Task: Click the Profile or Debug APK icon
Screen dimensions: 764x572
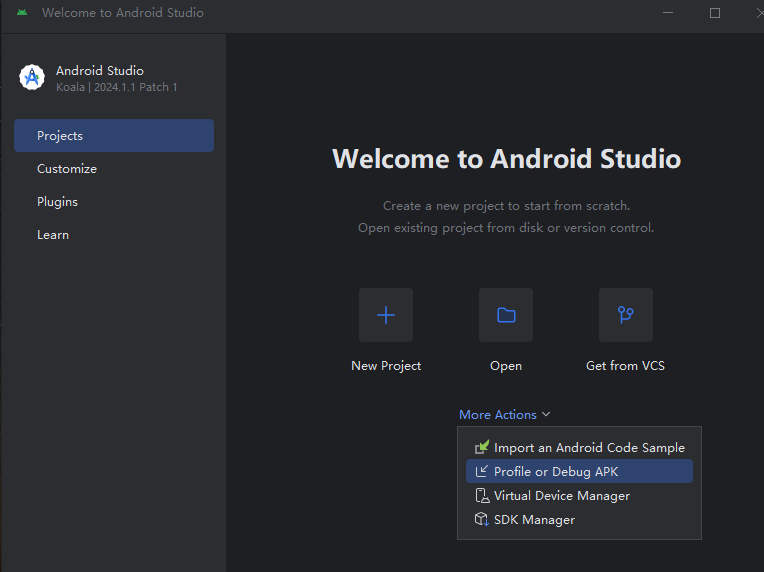Action: pos(481,471)
